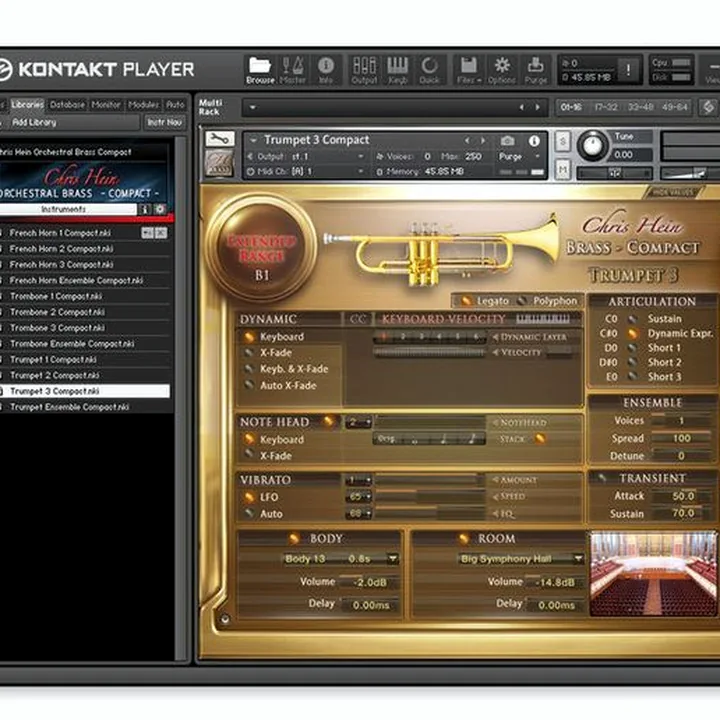Adjust the Velocity slider bar

429,353
